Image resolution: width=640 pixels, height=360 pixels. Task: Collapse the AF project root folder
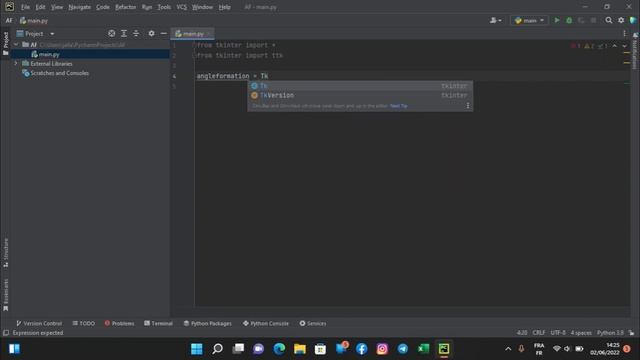click(16, 44)
